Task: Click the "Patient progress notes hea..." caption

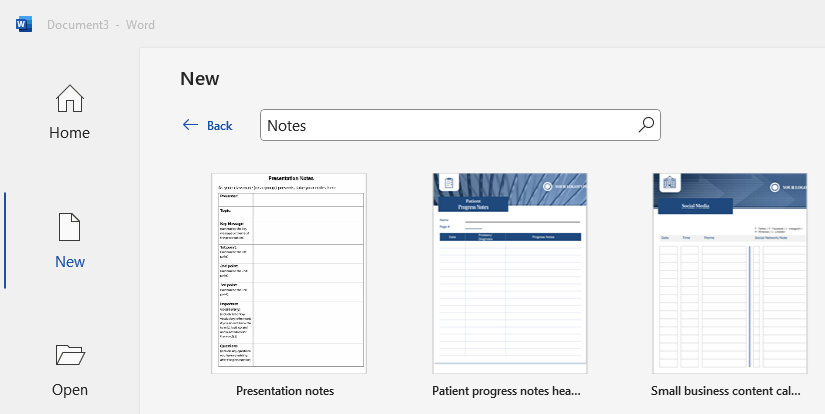Action: tap(506, 391)
